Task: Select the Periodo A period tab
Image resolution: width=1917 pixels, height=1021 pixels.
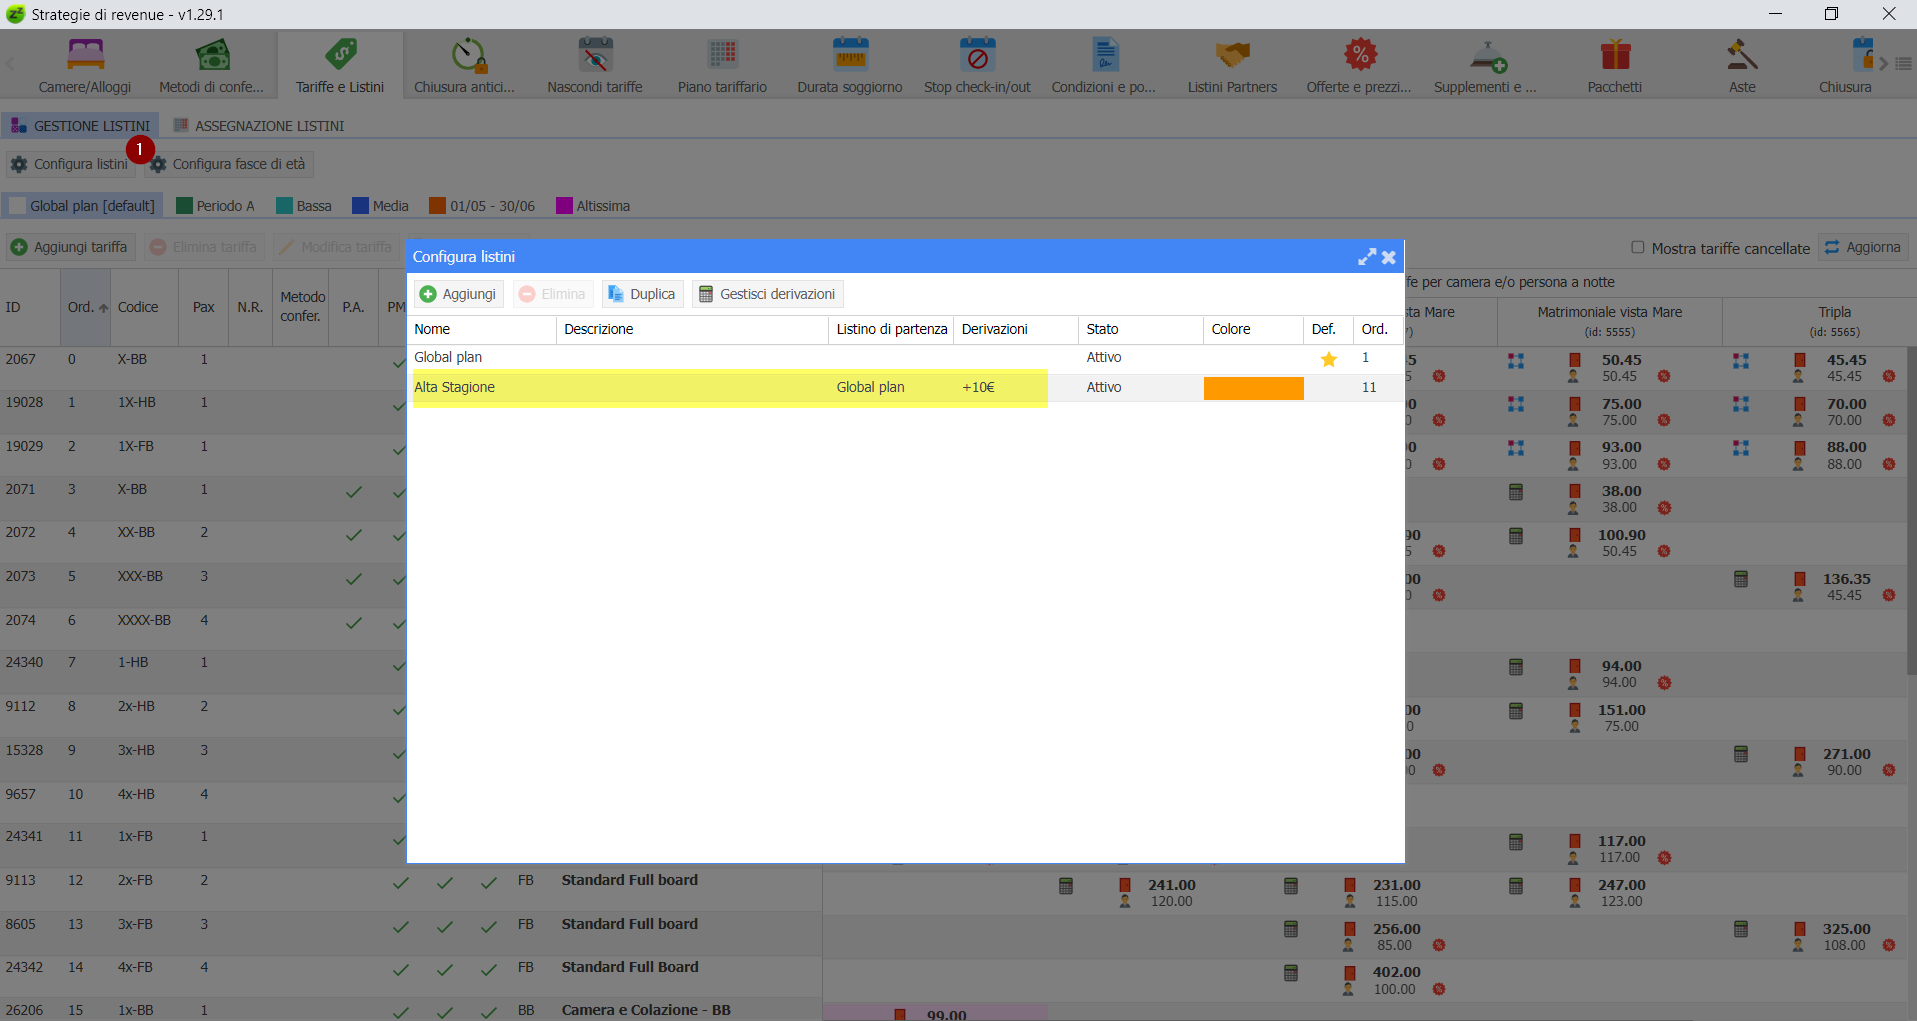Action: tap(215, 206)
